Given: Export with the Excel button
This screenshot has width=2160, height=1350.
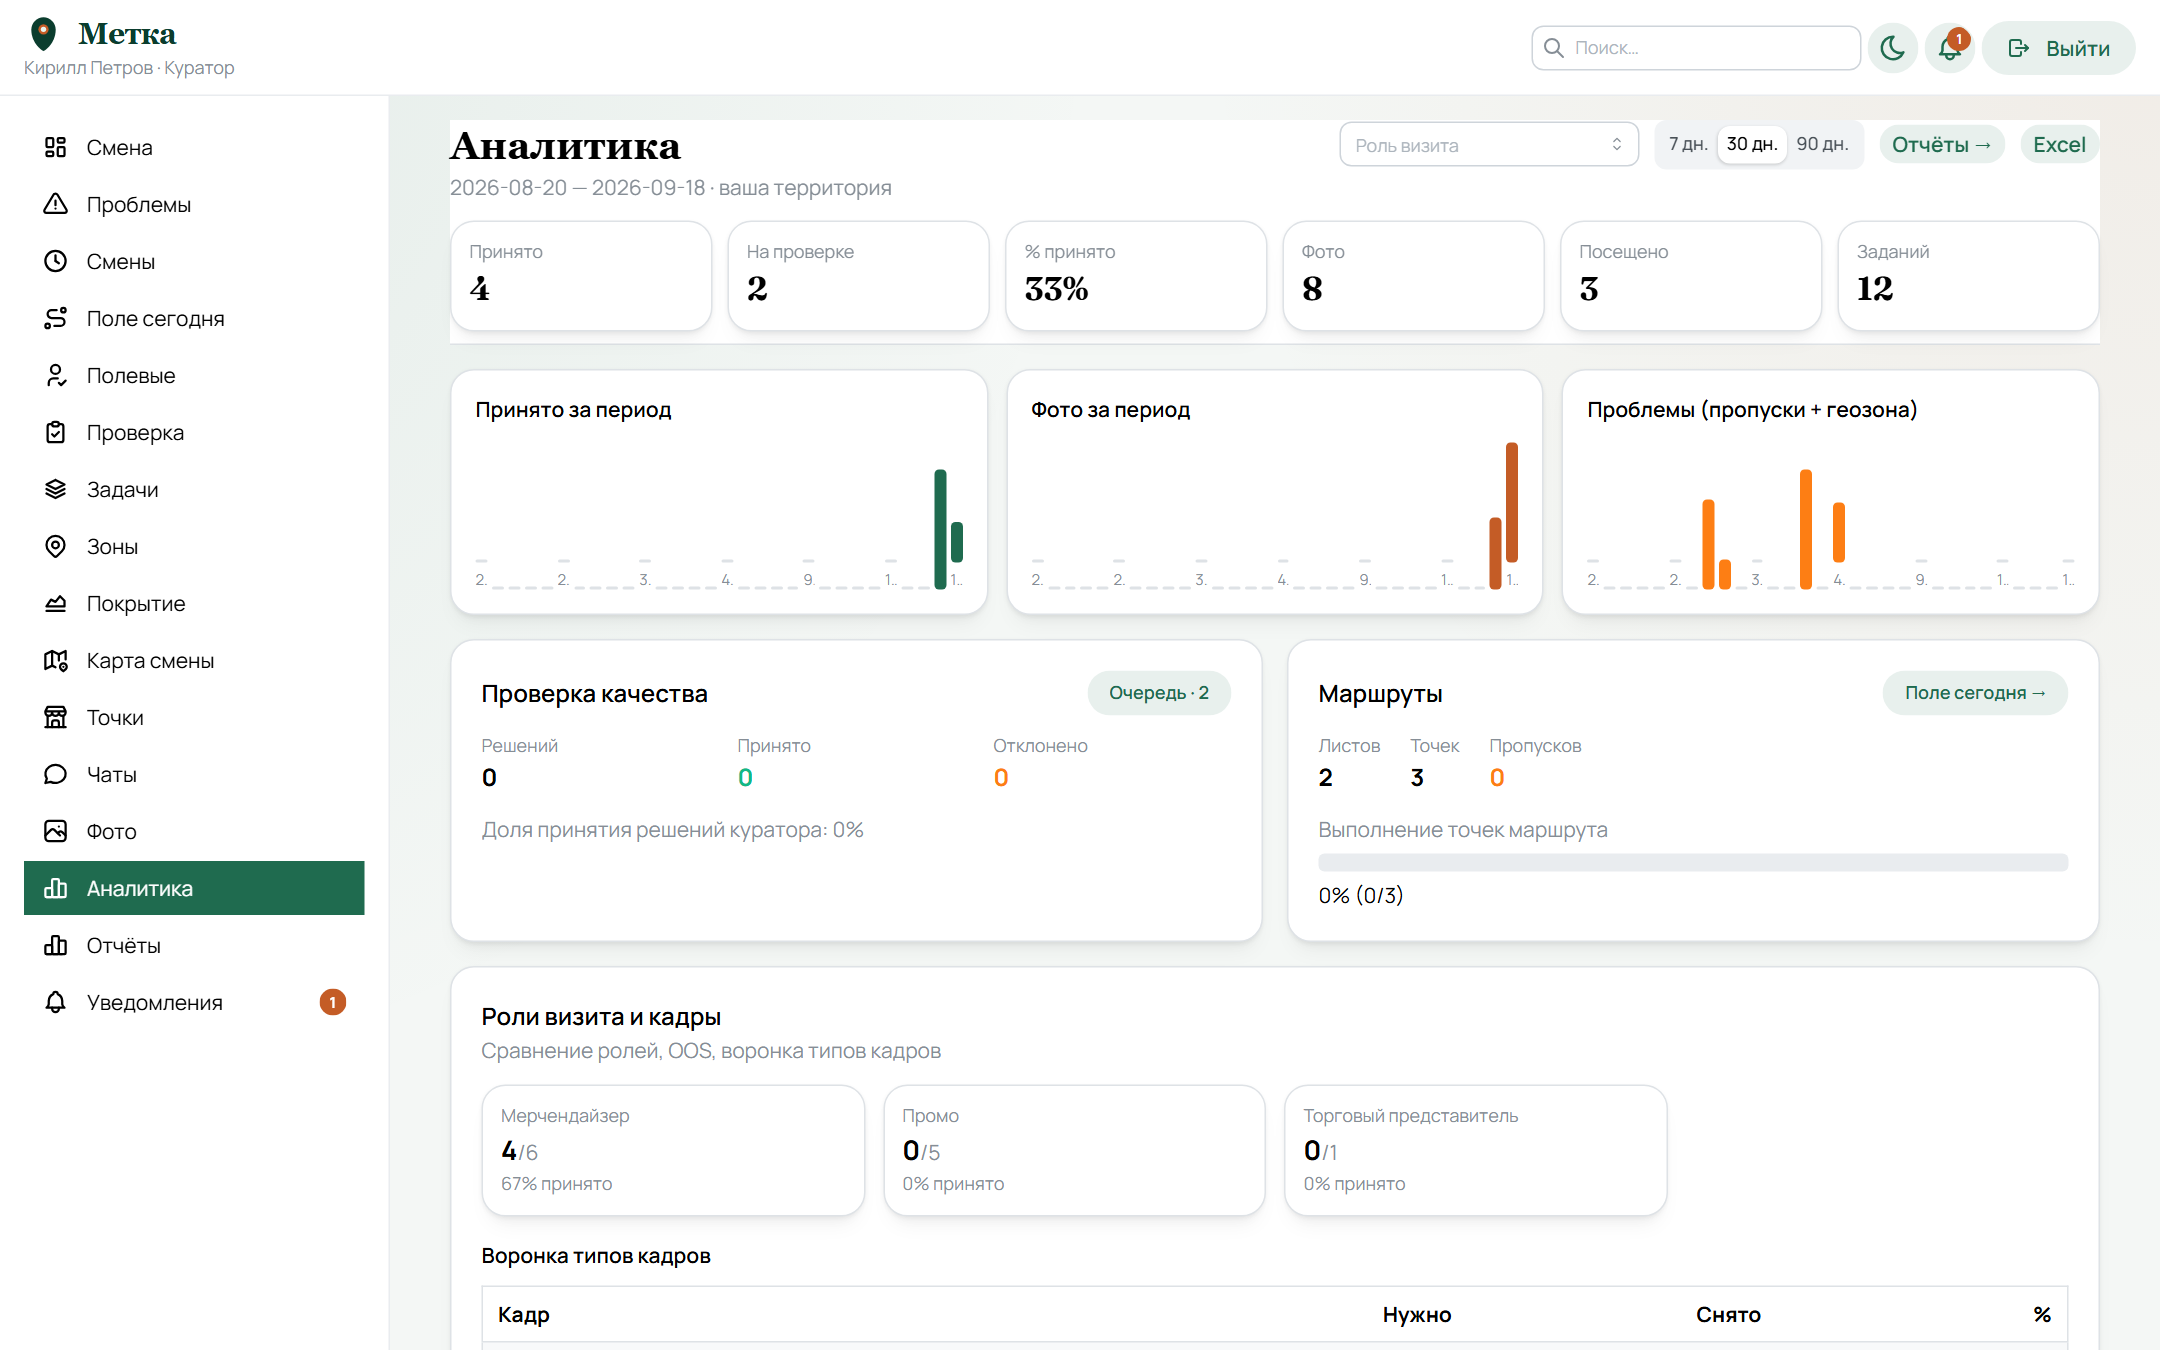Looking at the screenshot, I should [x=2059, y=145].
